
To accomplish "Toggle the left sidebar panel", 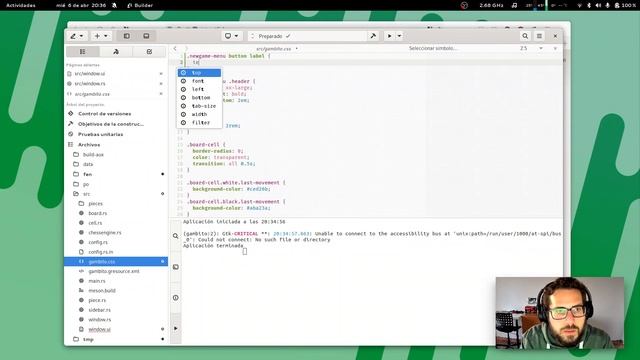I will (x=127, y=36).
